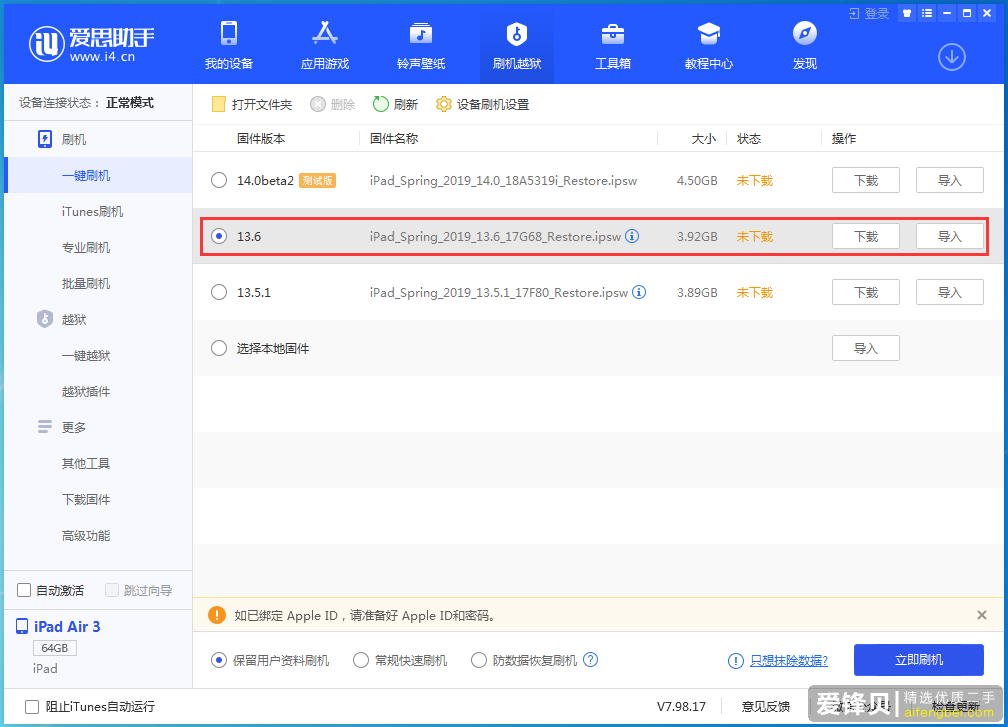Open the 发现 discover tab

(x=805, y=45)
